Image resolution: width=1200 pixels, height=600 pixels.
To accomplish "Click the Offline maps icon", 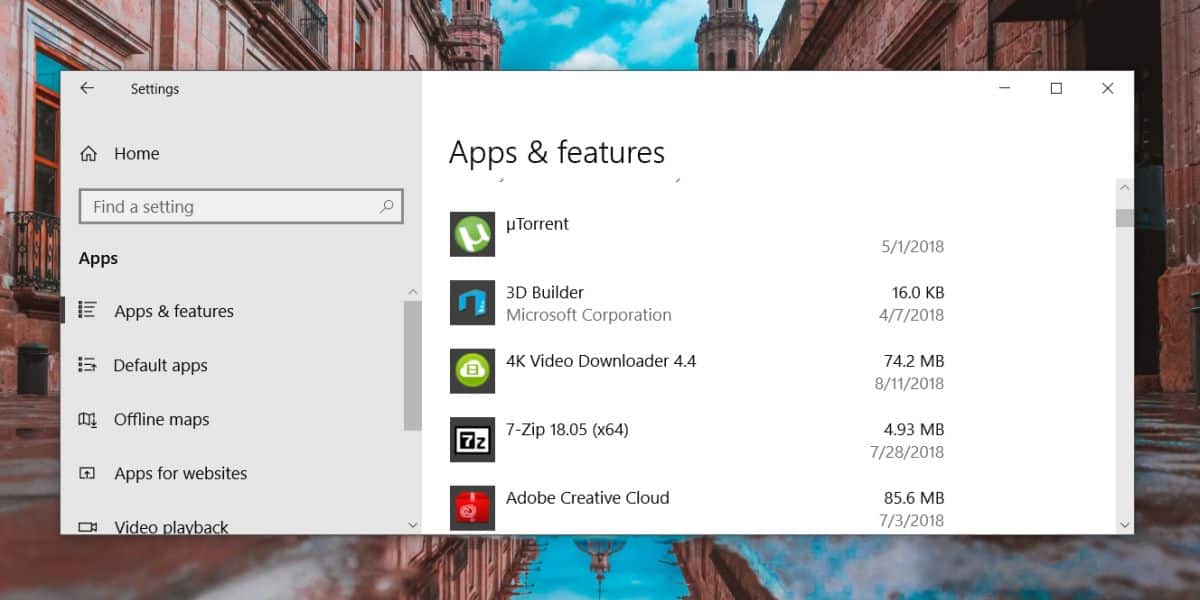I will pos(88,419).
